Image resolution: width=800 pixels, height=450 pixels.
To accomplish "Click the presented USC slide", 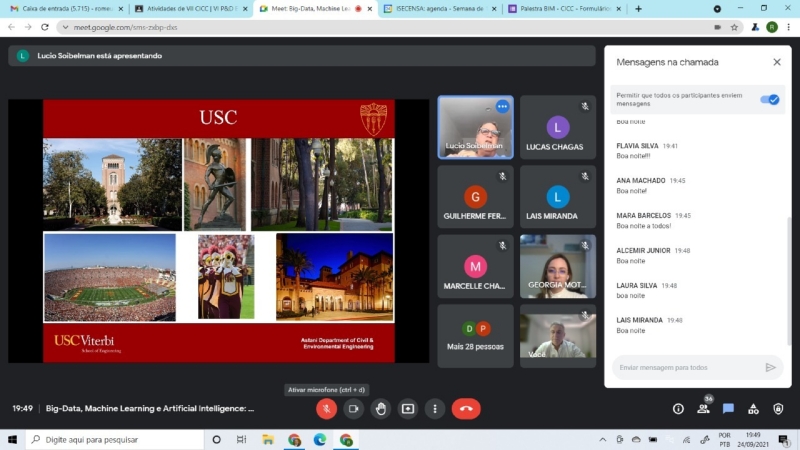I will [x=218, y=231].
